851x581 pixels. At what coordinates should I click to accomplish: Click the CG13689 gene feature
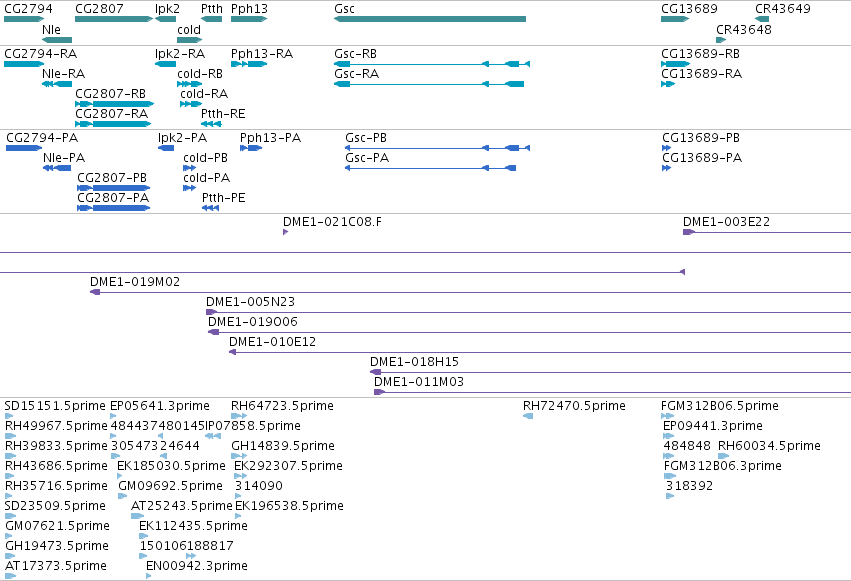point(675,19)
